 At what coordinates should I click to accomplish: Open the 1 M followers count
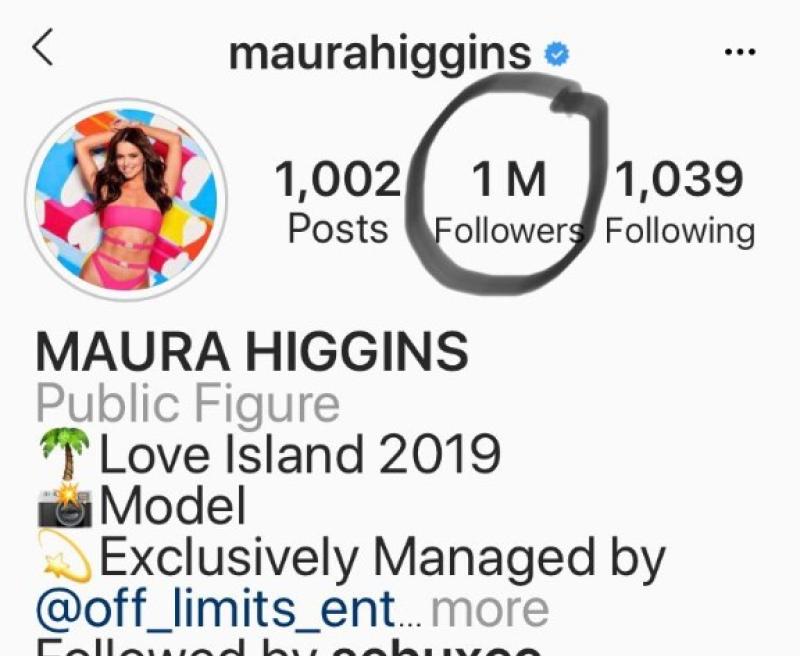pos(509,179)
